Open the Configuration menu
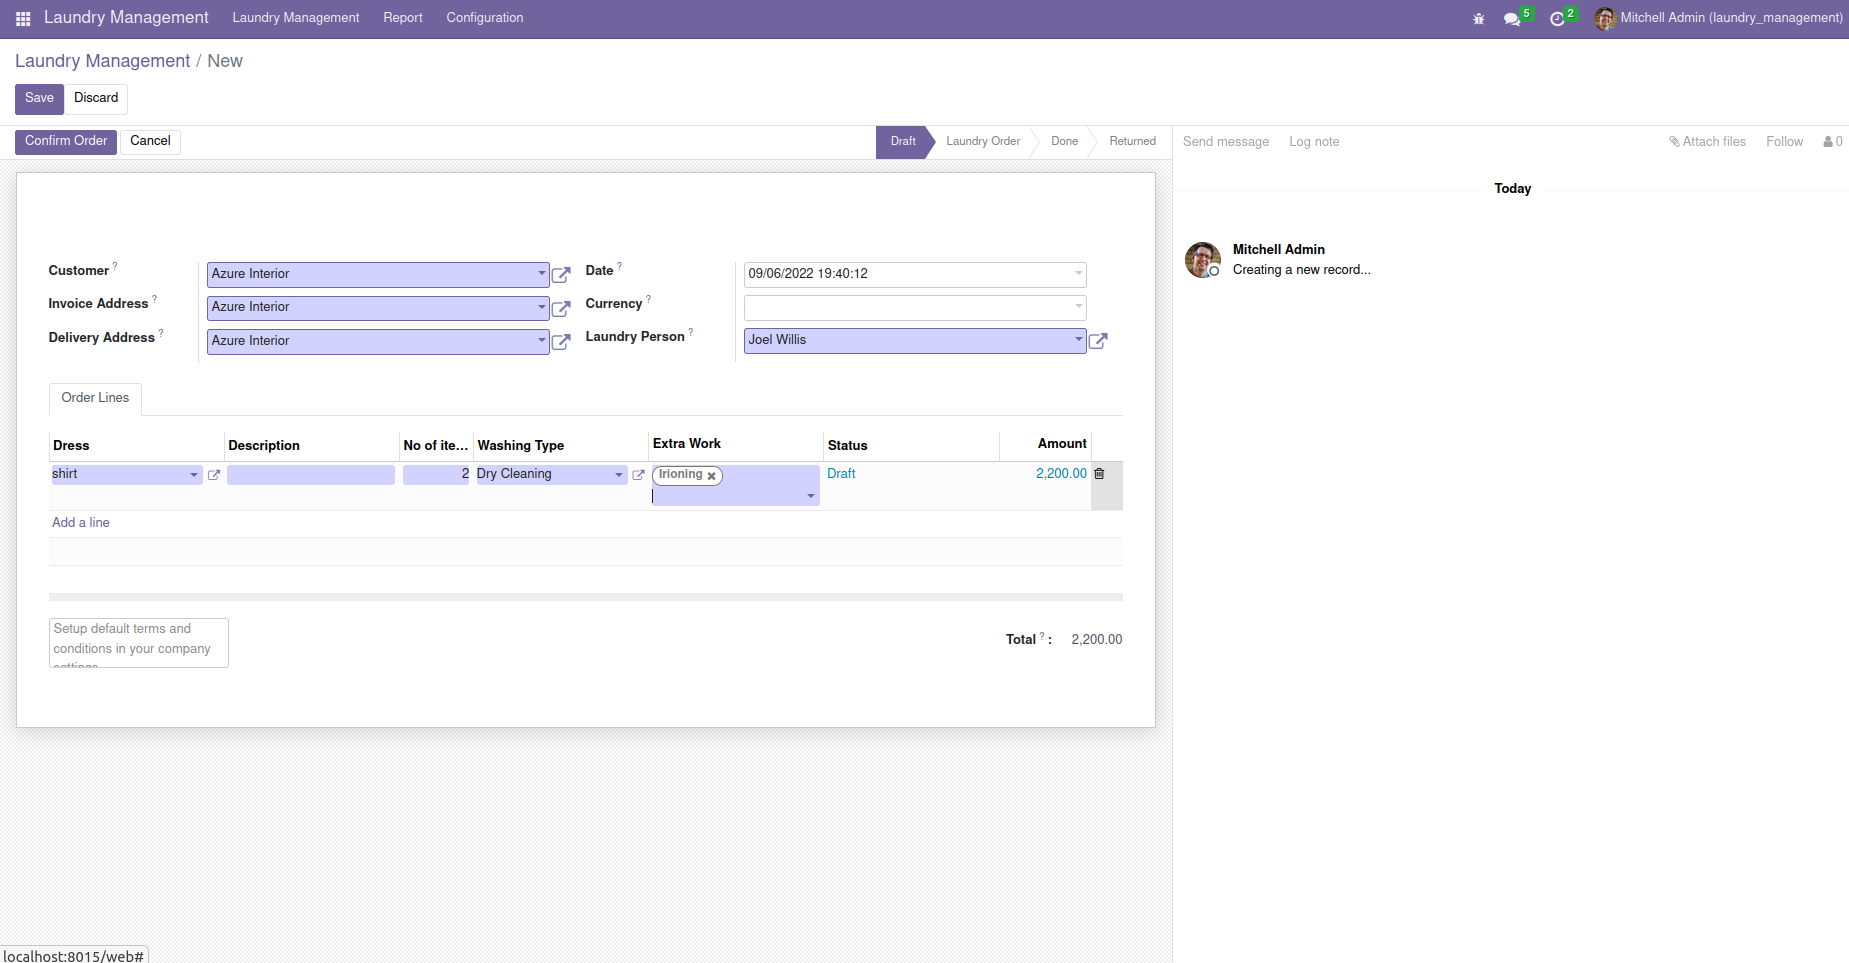Viewport: 1849px width, 963px height. pyautogui.click(x=485, y=18)
